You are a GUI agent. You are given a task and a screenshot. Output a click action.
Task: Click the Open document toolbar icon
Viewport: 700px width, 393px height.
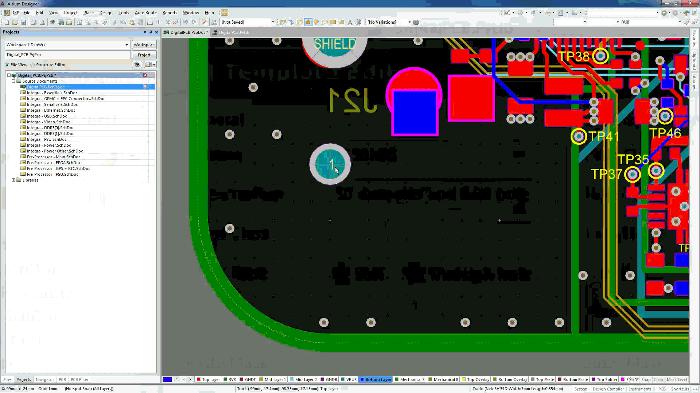click(15, 22)
